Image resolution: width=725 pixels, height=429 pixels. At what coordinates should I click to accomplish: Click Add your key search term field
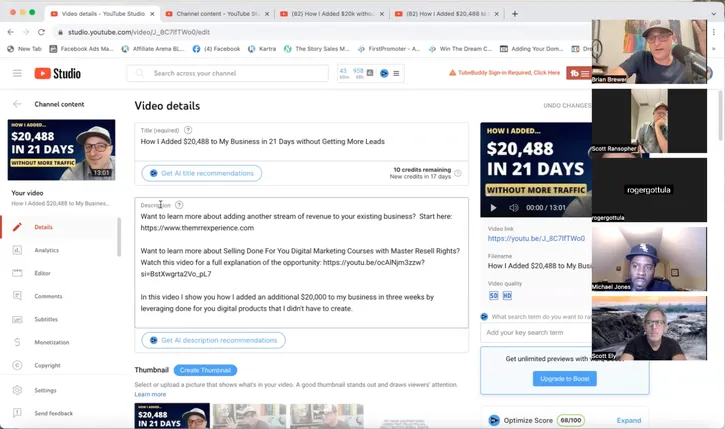click(536, 332)
